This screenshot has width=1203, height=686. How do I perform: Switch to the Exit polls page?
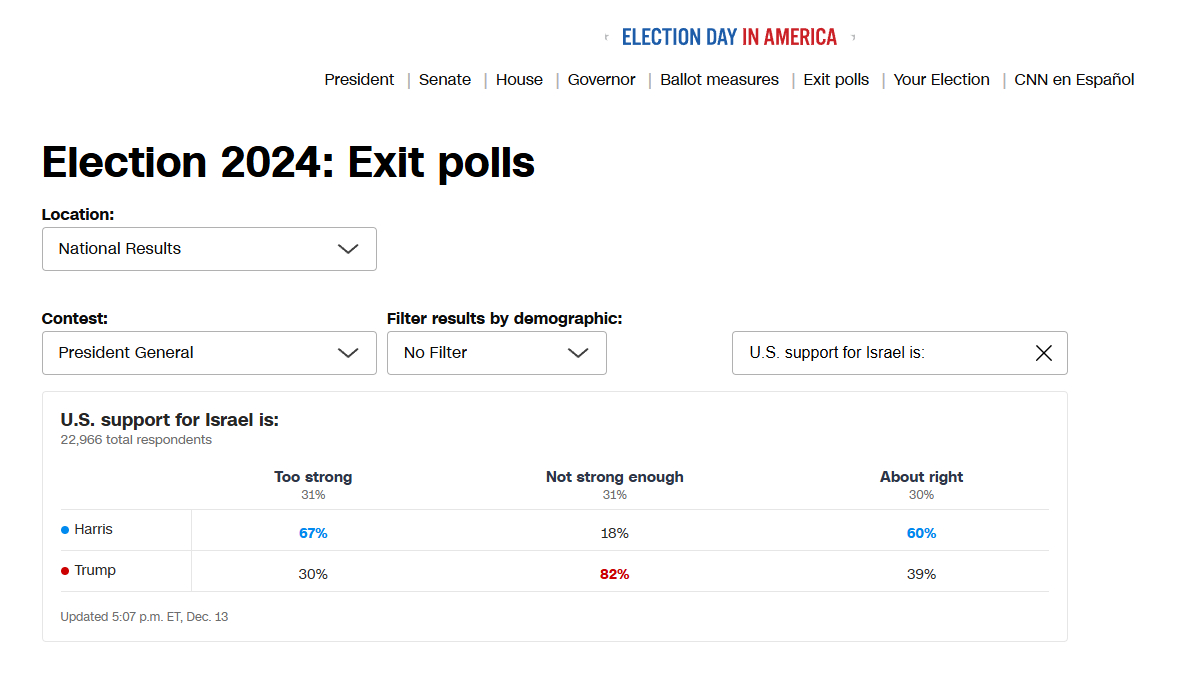click(x=836, y=80)
